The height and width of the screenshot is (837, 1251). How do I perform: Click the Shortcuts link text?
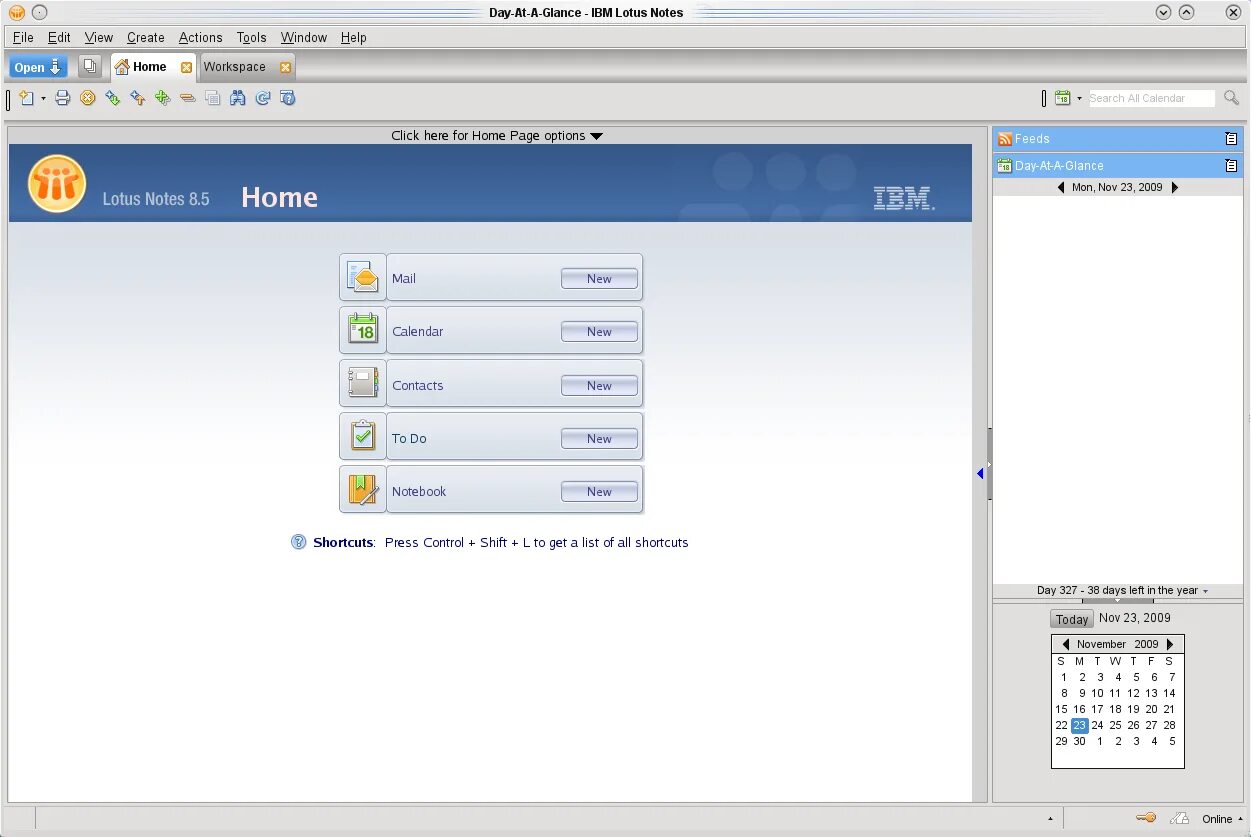[343, 542]
